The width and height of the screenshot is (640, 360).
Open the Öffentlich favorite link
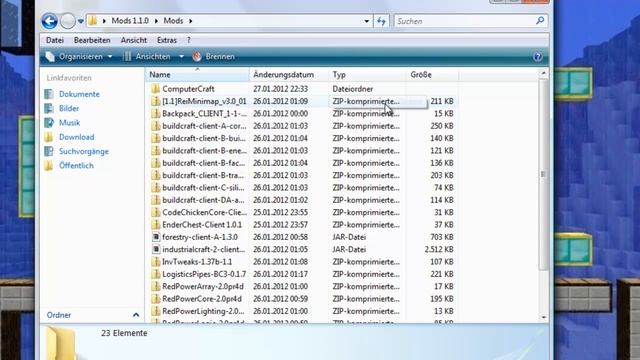pyautogui.click(x=76, y=165)
